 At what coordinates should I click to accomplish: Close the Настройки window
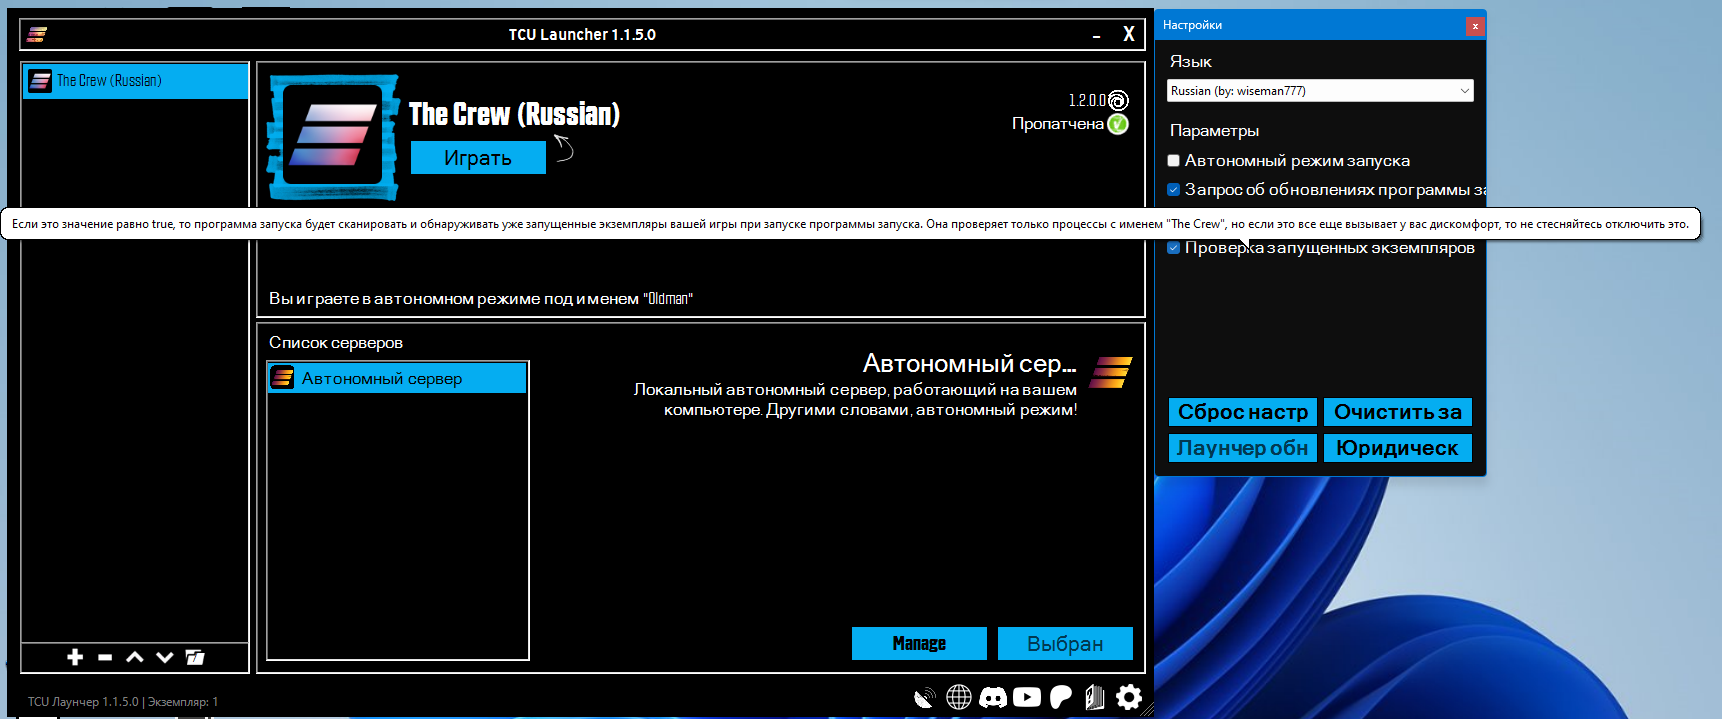(1475, 26)
